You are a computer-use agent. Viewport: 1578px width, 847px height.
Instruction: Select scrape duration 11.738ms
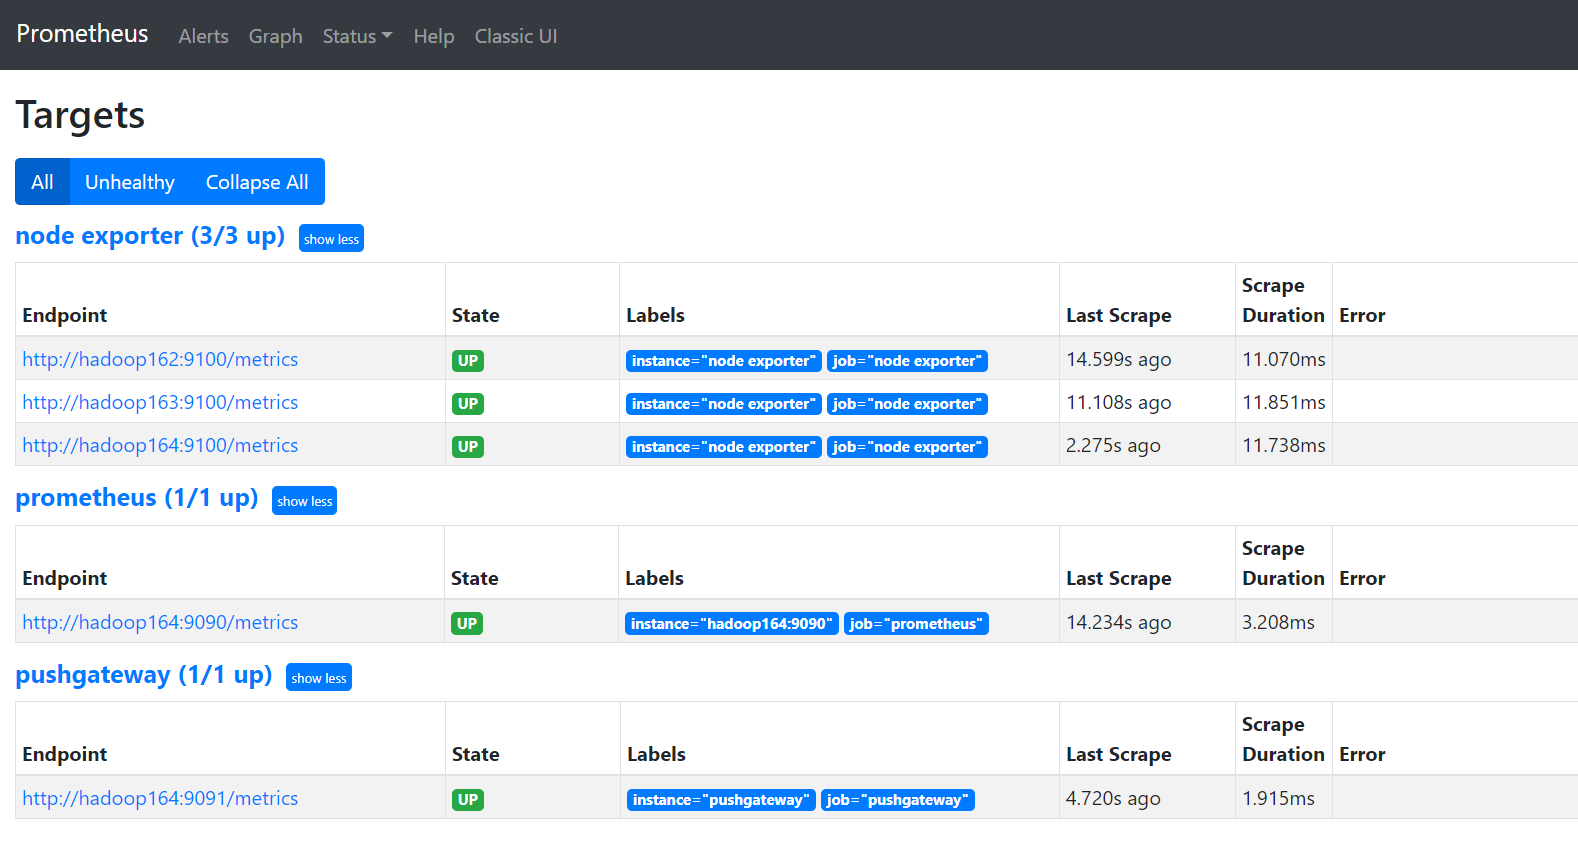tap(1284, 445)
